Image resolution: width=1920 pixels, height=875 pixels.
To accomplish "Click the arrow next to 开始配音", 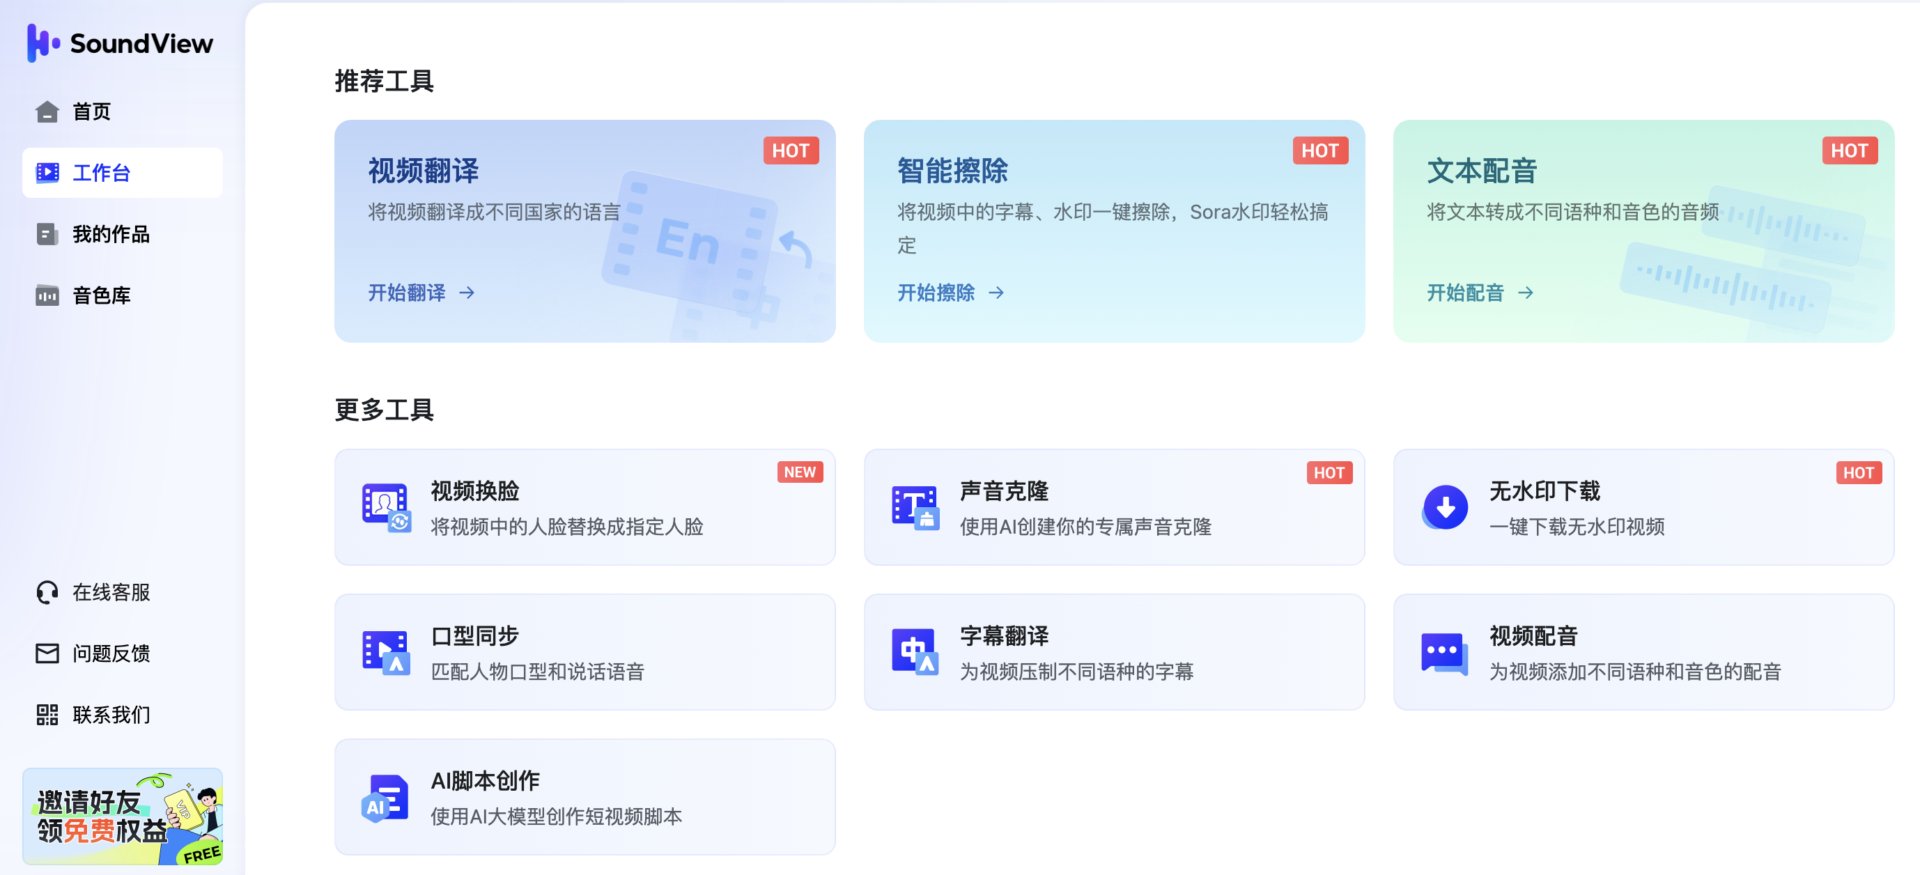I will pos(1526,293).
